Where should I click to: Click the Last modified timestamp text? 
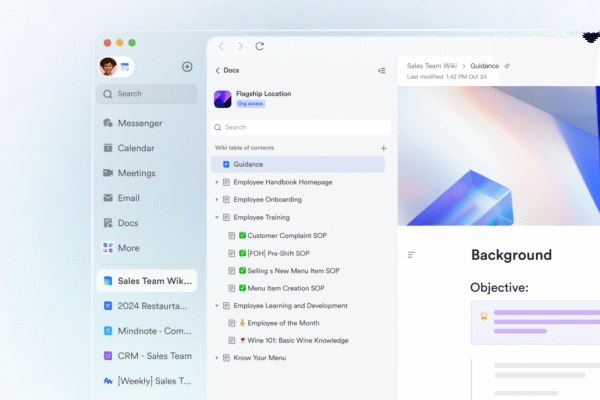[447, 77]
